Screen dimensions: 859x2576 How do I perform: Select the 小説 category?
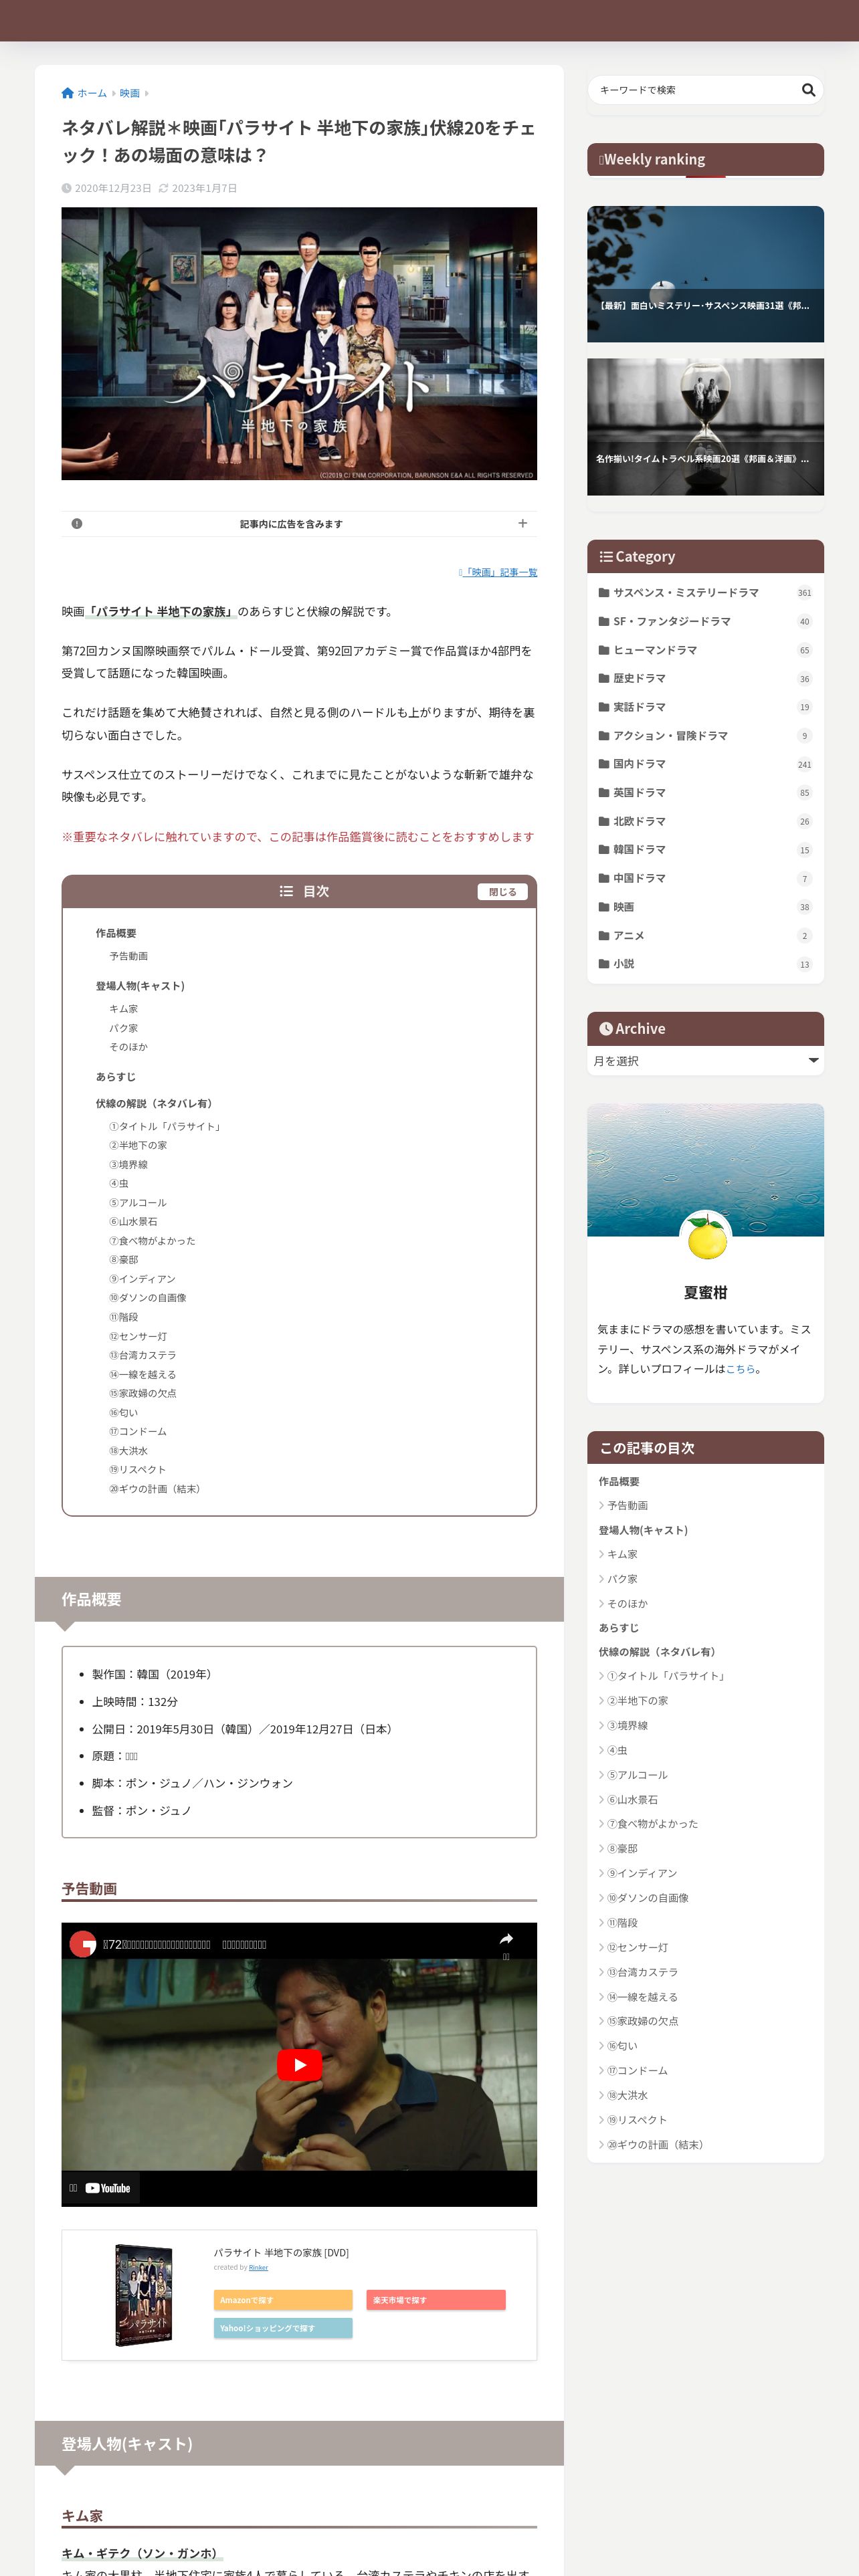pyautogui.click(x=706, y=964)
